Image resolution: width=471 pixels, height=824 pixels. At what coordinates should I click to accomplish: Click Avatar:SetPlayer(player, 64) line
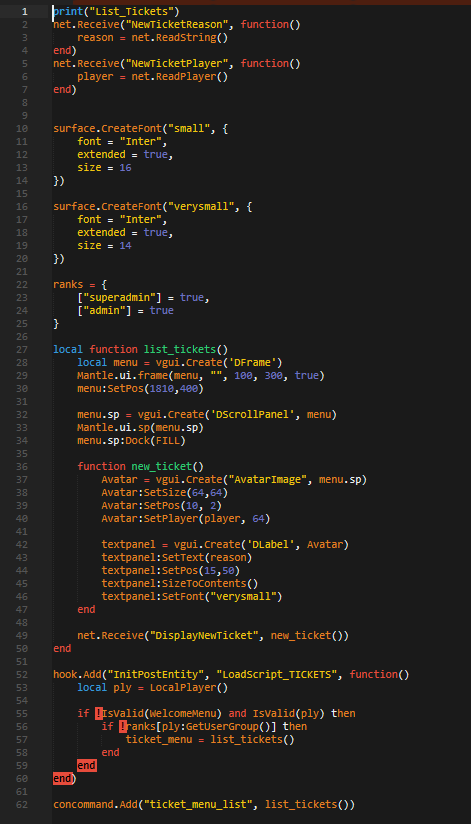click(186, 518)
